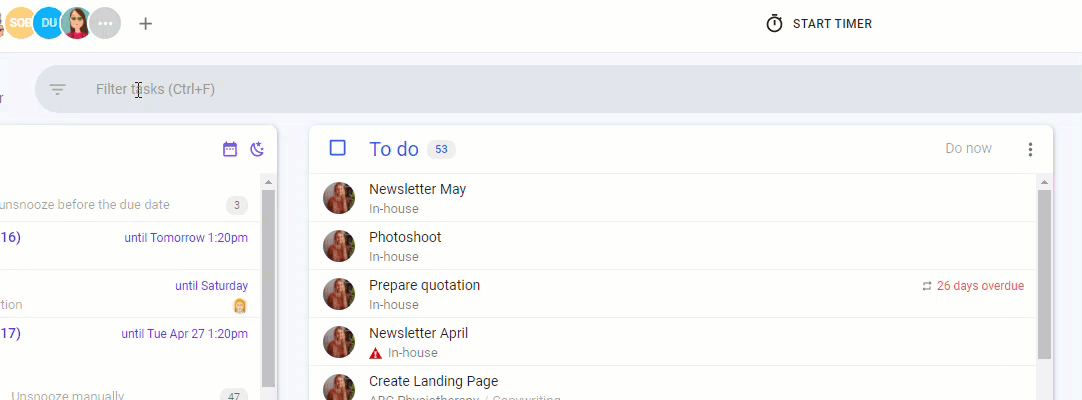
Task: Click the moon snooze icon
Action: pos(257,149)
